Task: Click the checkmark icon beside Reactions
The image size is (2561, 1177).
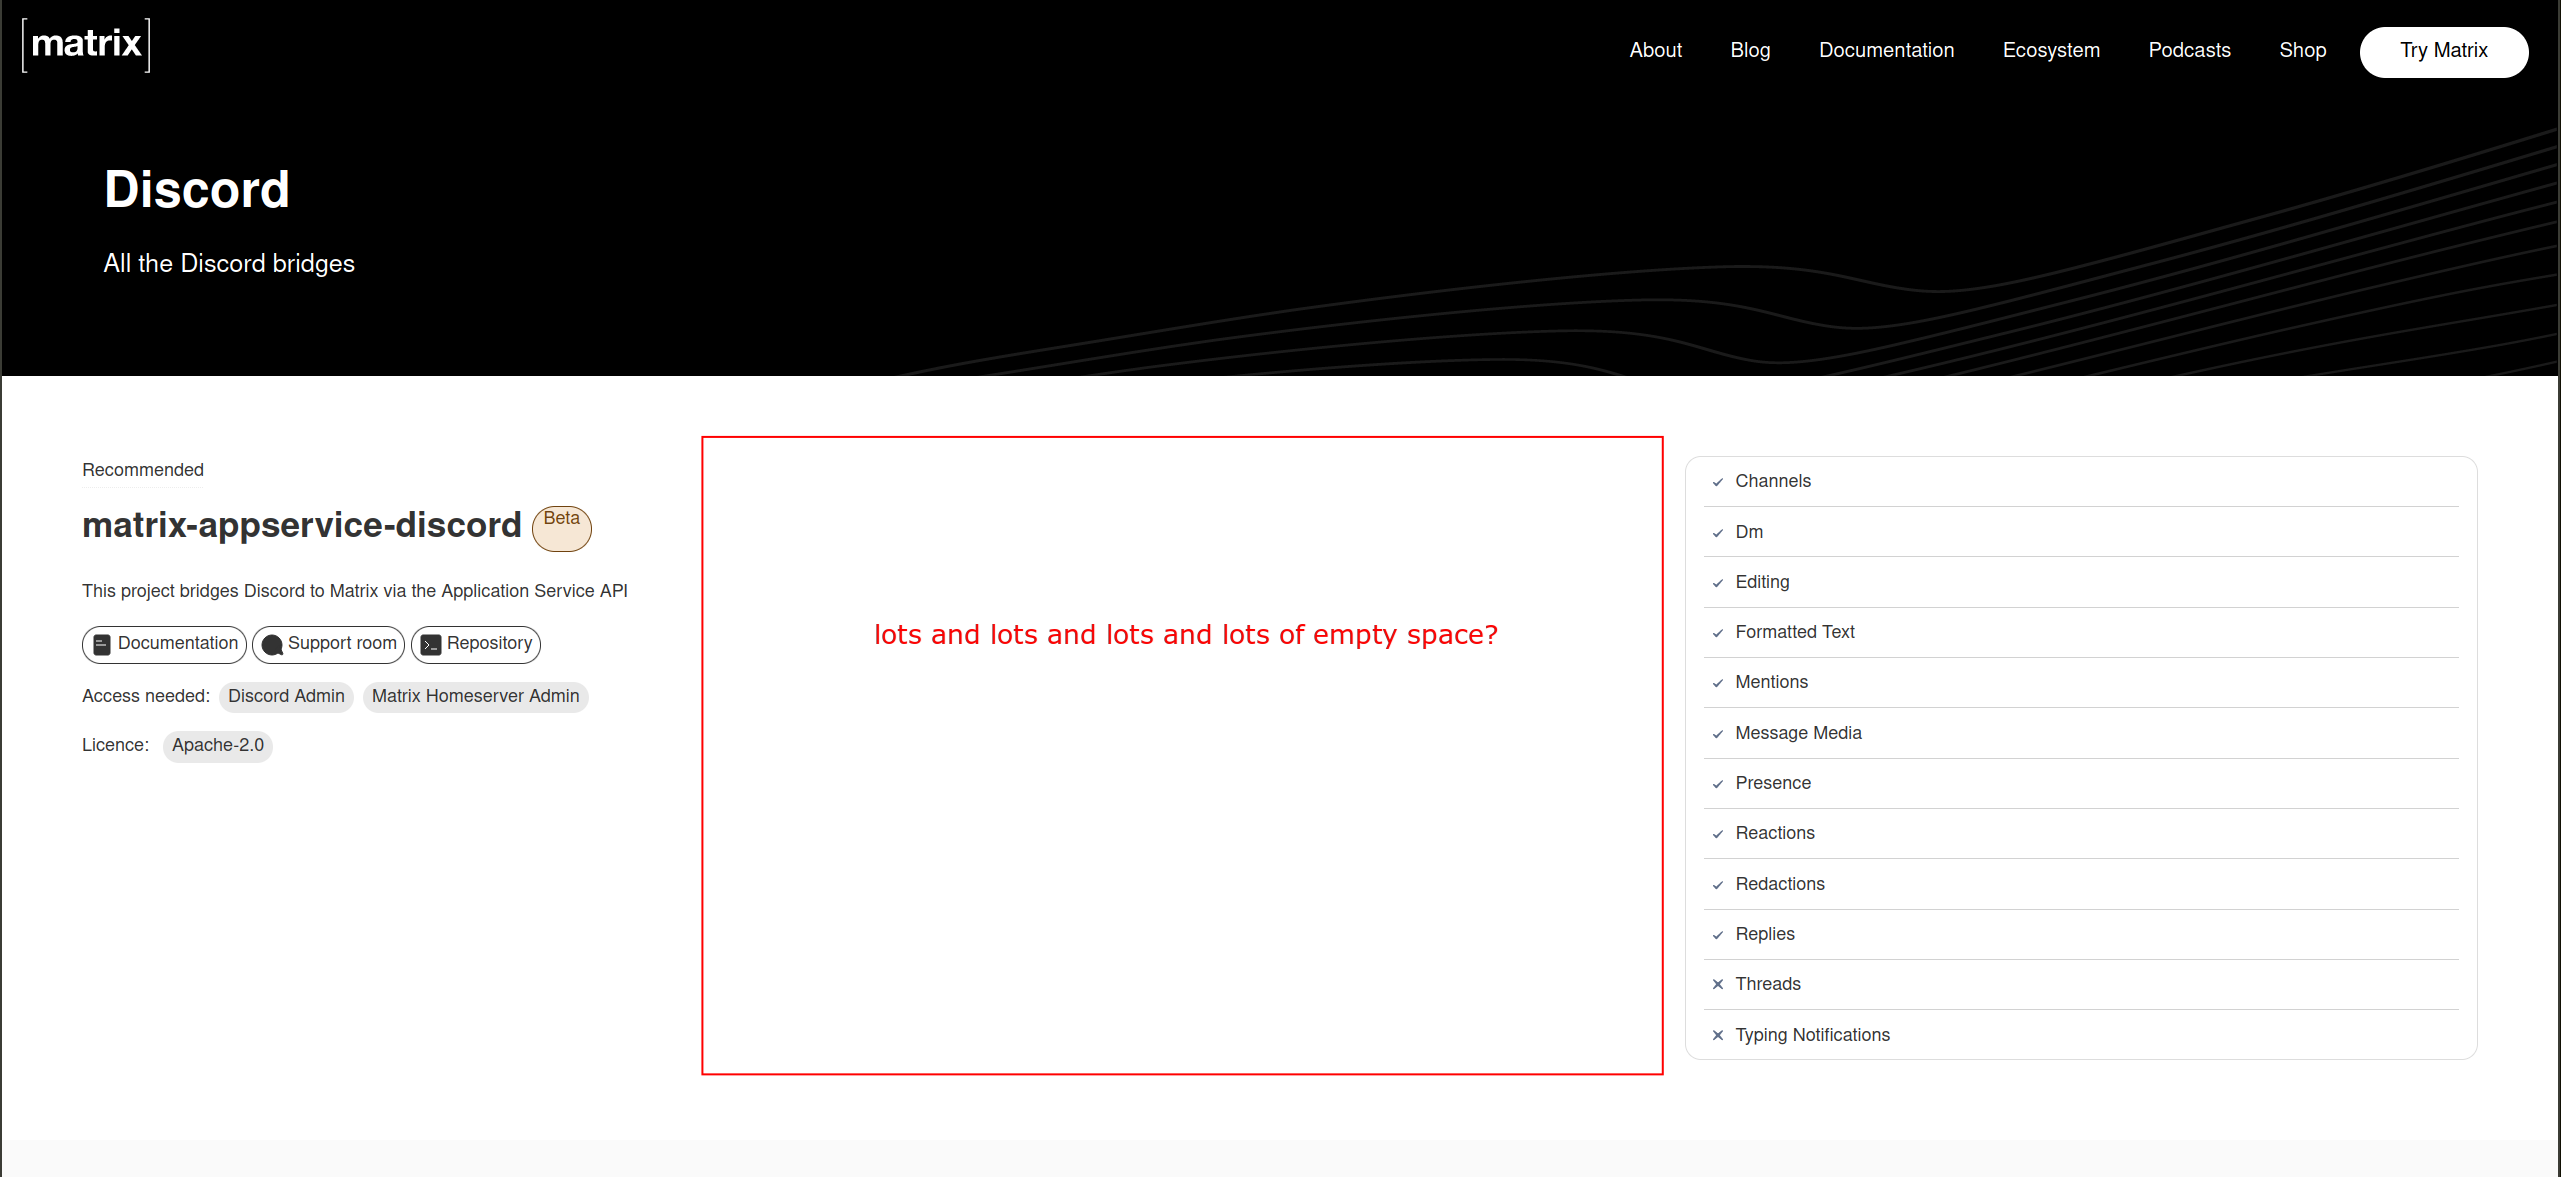Action: click(1718, 834)
